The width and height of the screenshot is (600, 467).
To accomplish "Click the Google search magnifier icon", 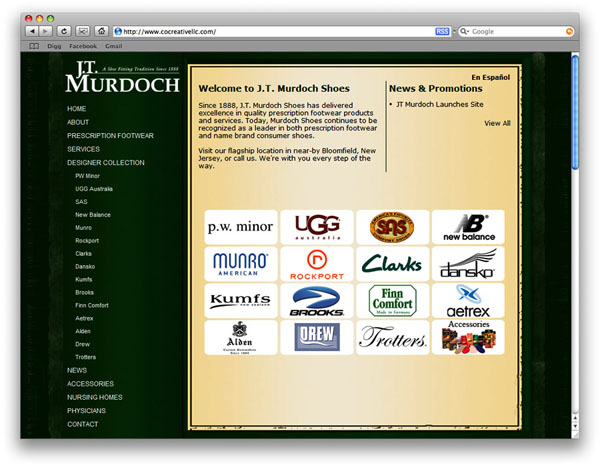I will tap(464, 31).
